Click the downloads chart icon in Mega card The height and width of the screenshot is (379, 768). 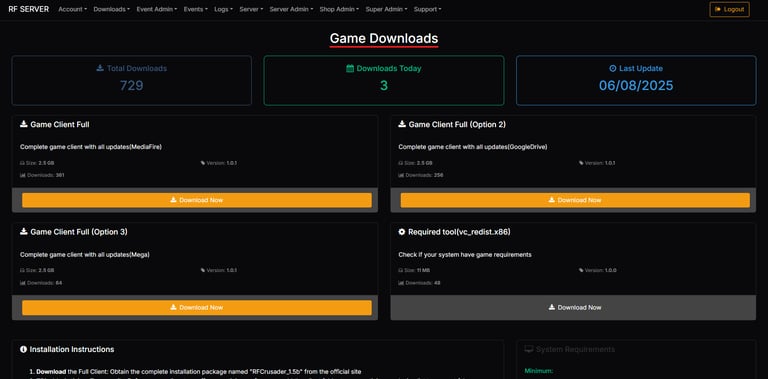tap(22, 283)
